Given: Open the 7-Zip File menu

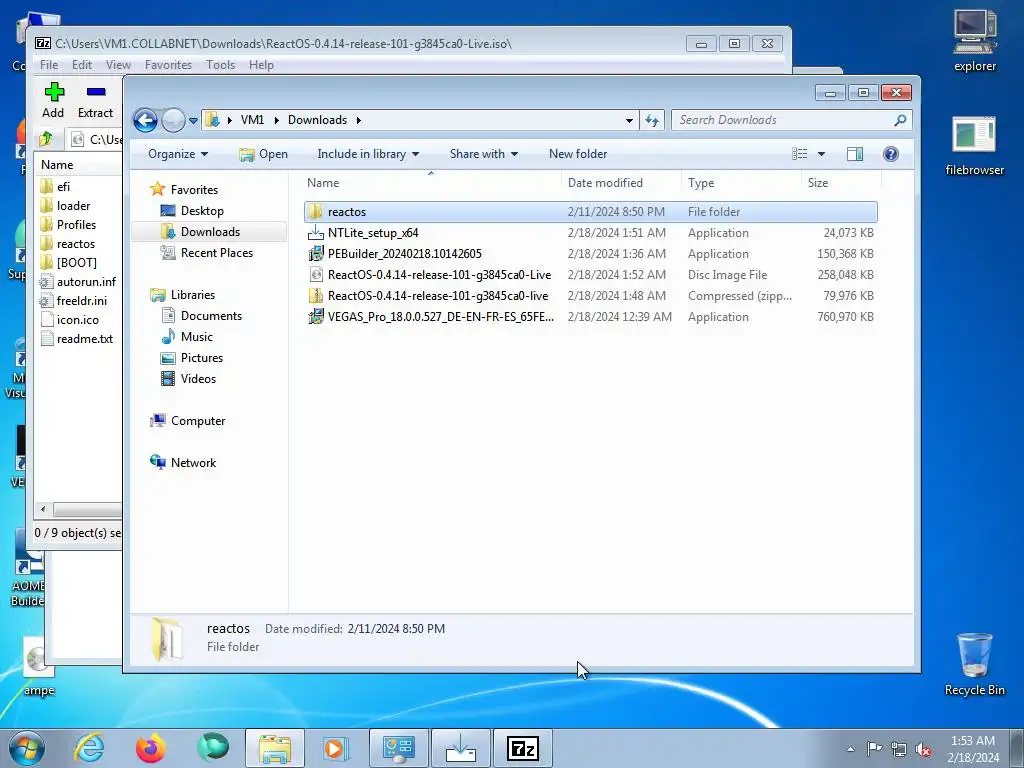Looking at the screenshot, I should (49, 65).
